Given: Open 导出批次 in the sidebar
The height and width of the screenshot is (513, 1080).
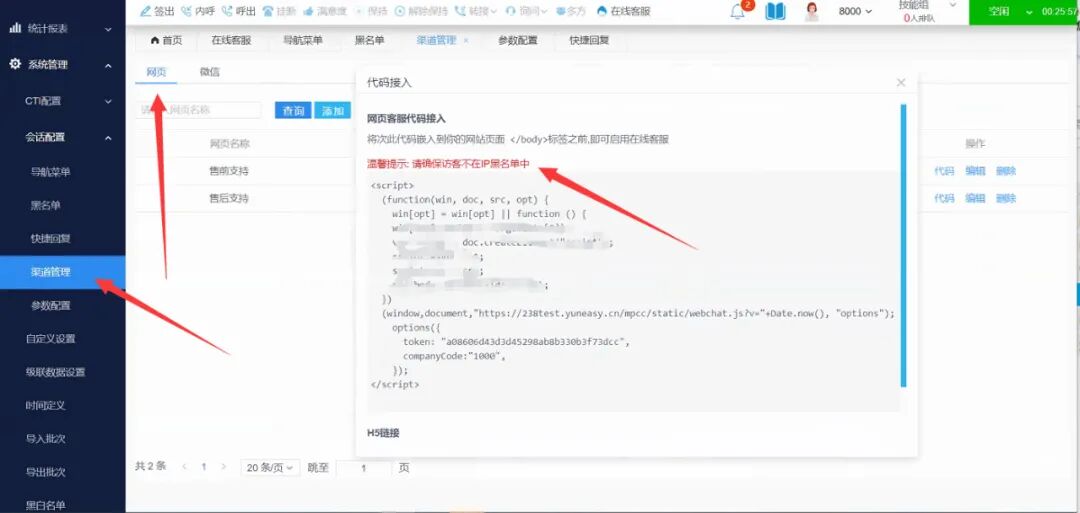Looking at the screenshot, I should pos(45,472).
